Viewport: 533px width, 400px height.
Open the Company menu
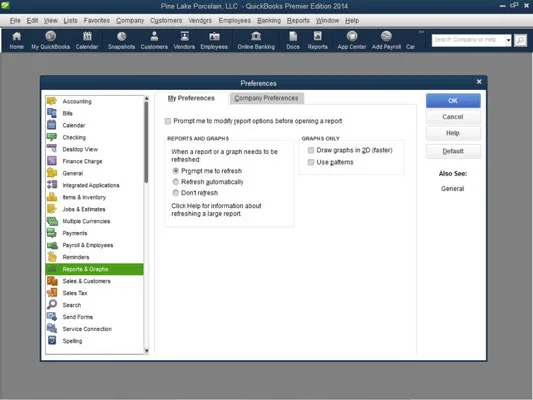[x=130, y=21]
